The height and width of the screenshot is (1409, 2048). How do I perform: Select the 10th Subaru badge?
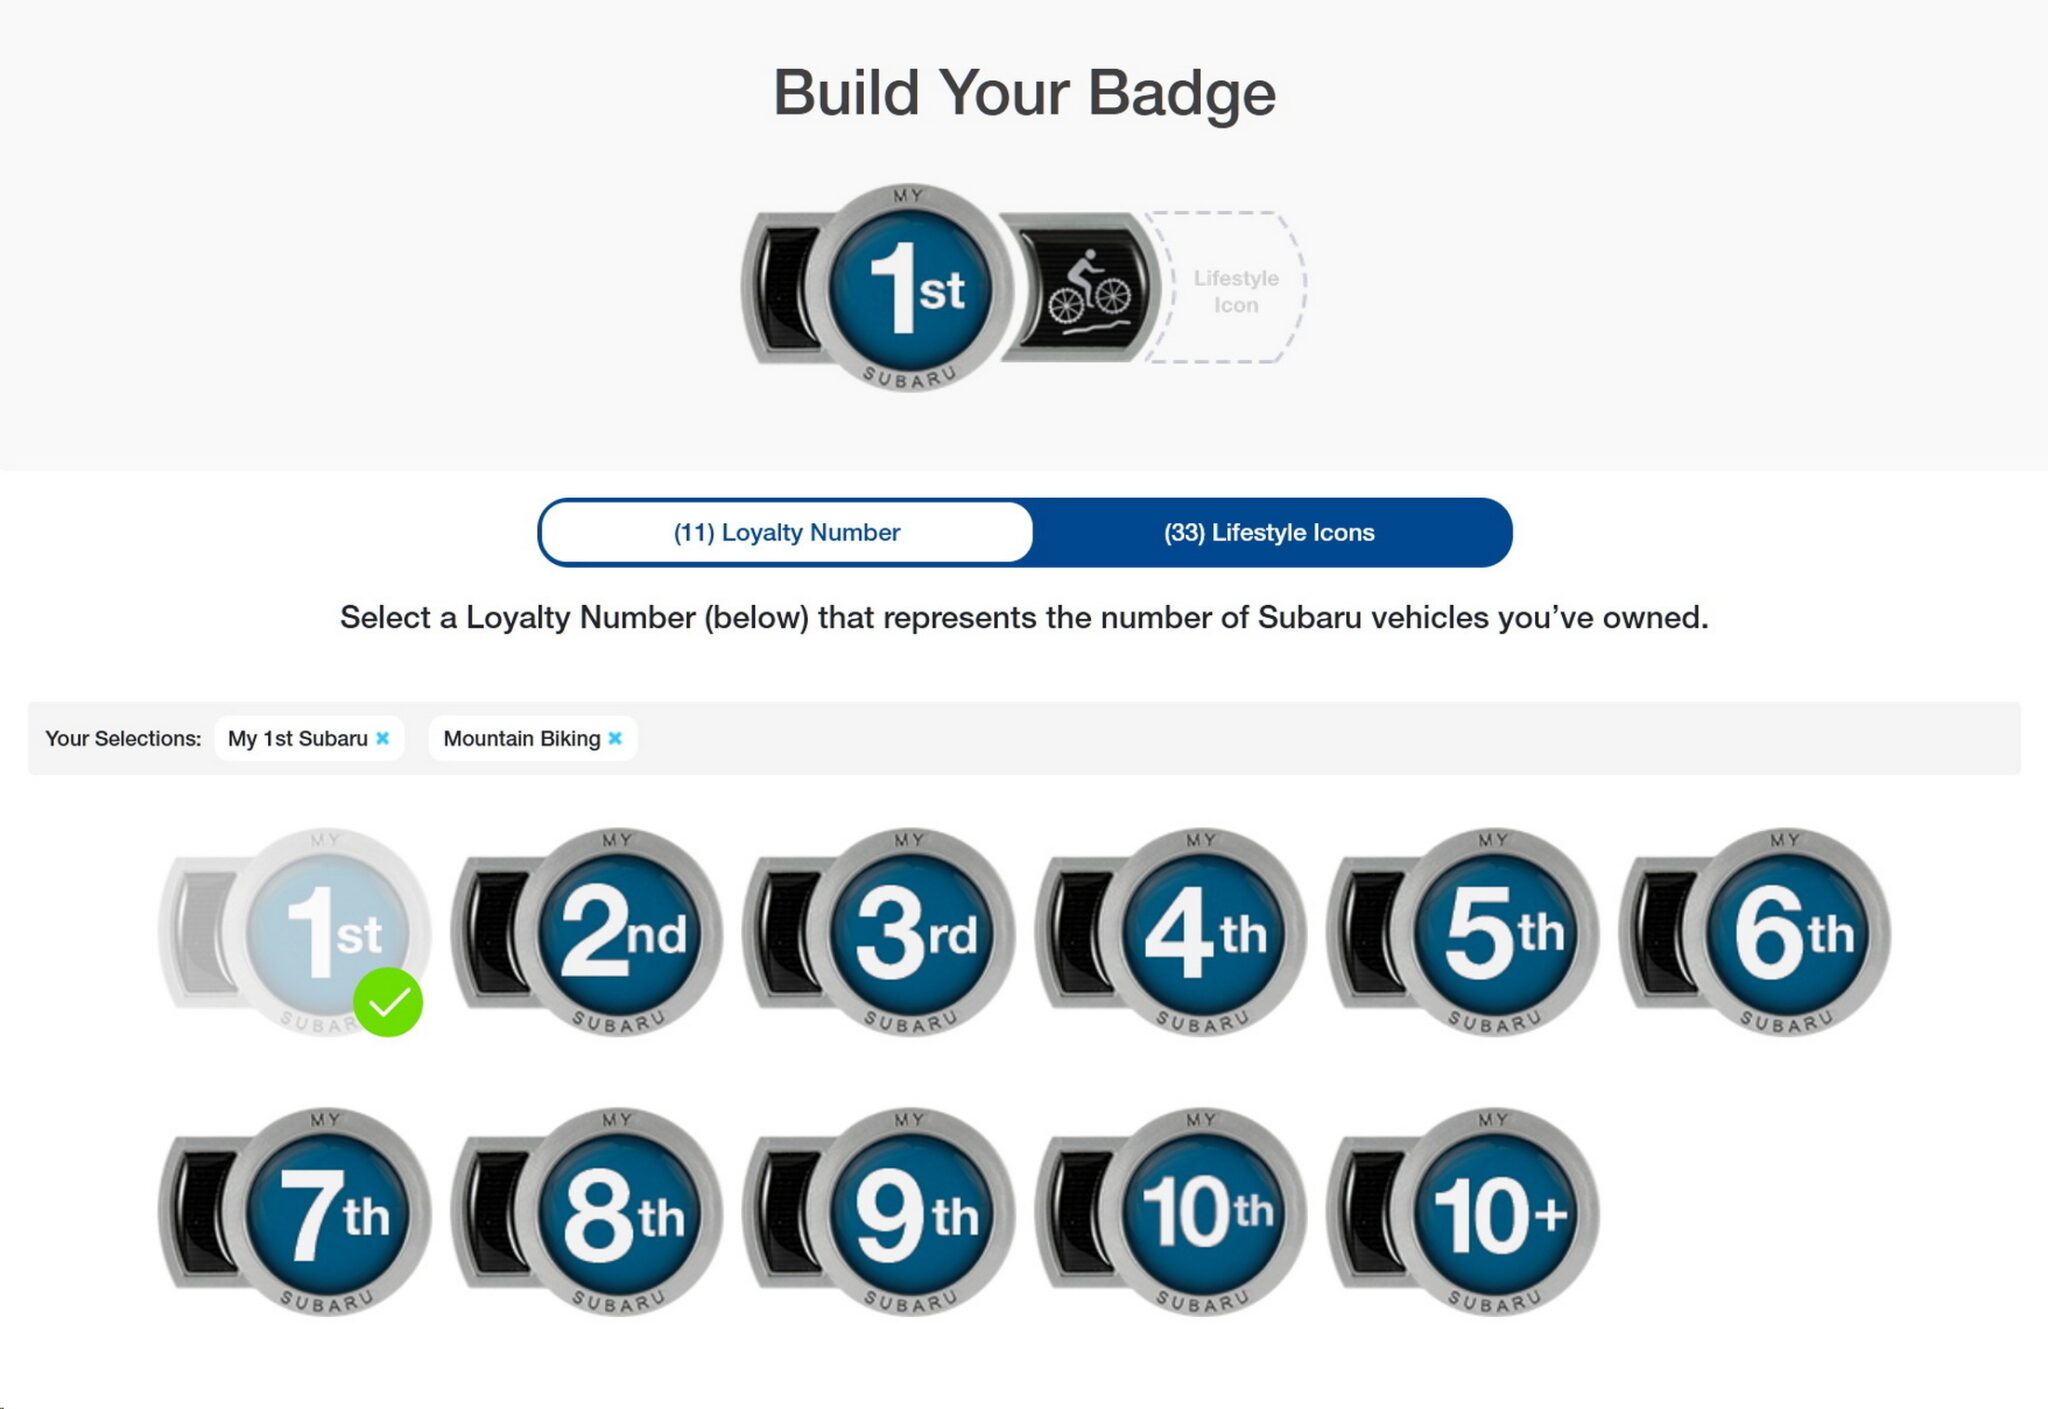tap(1204, 1212)
